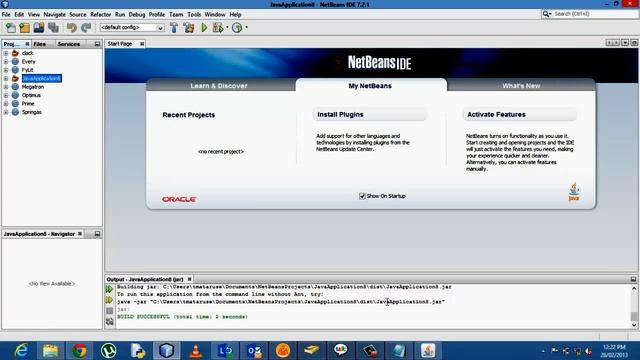Screen dimensions: 640x360
Task: Run the project with green play icon
Action: (204, 27)
